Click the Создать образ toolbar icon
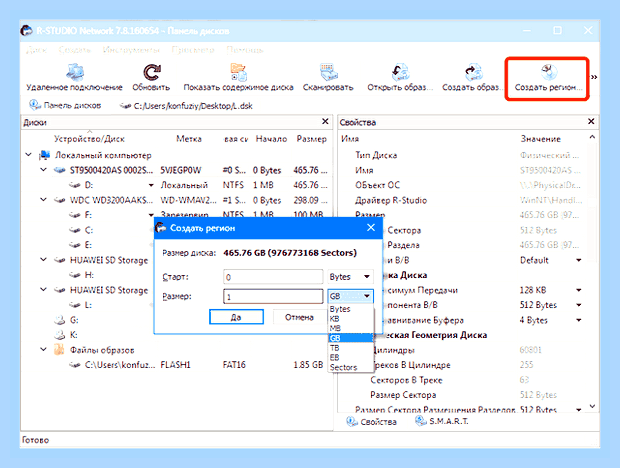The image size is (620, 468). coord(473,72)
